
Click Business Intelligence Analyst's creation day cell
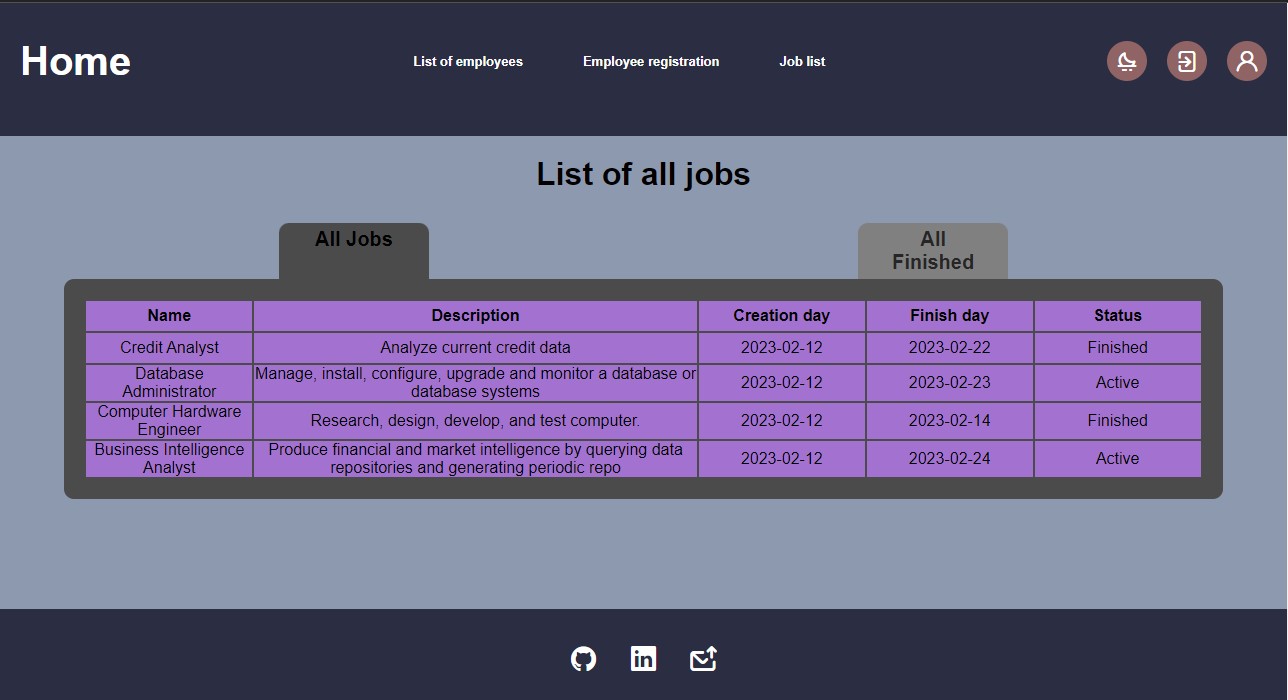[x=781, y=459]
